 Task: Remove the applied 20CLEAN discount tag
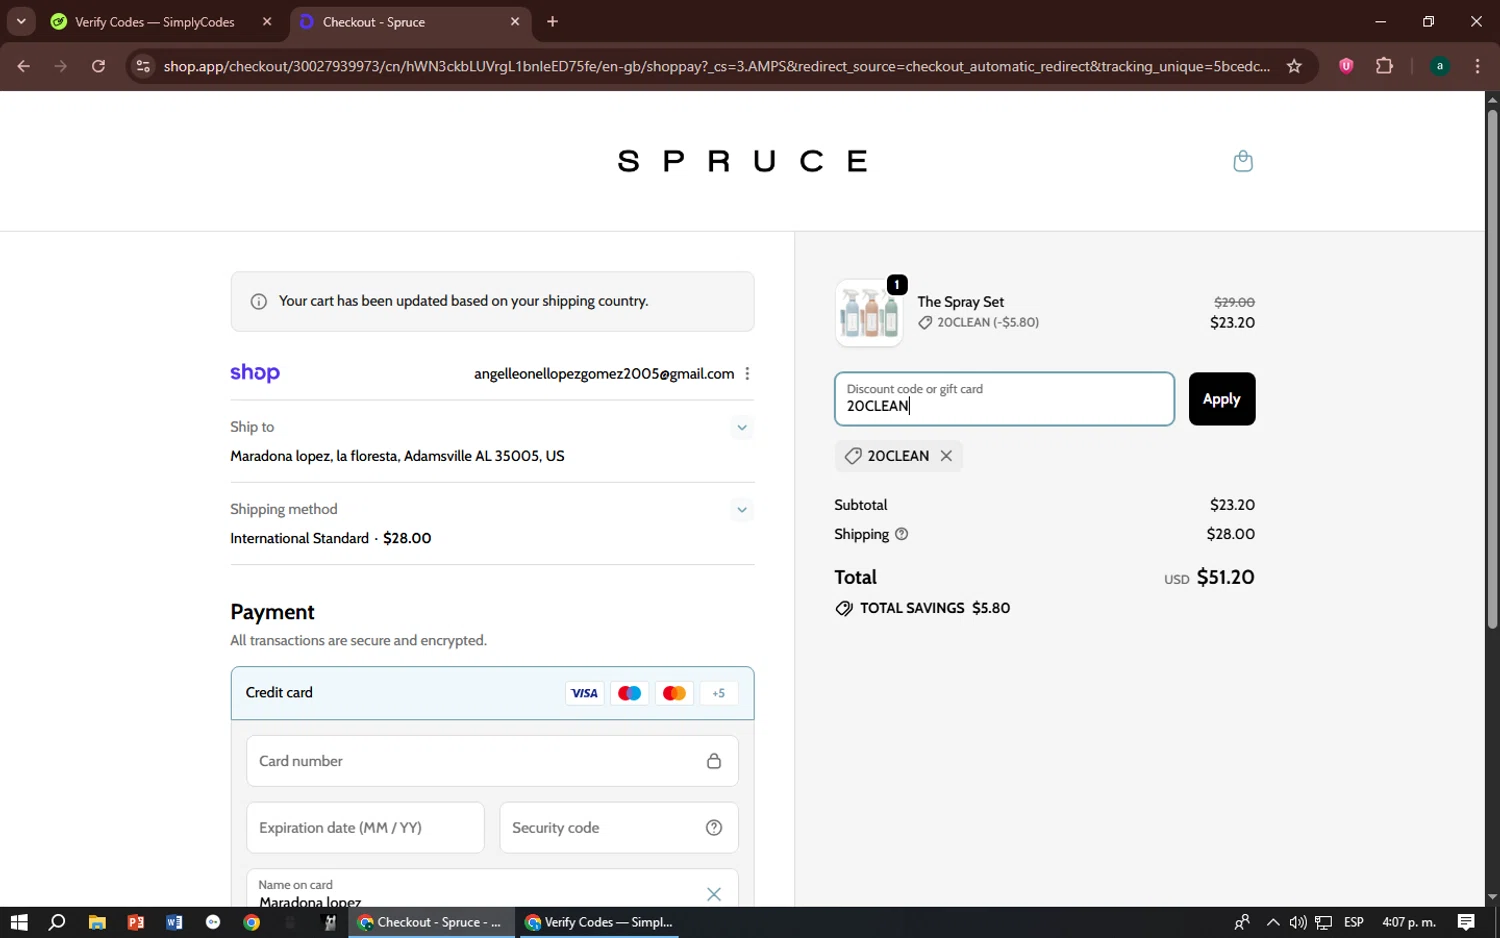946,456
